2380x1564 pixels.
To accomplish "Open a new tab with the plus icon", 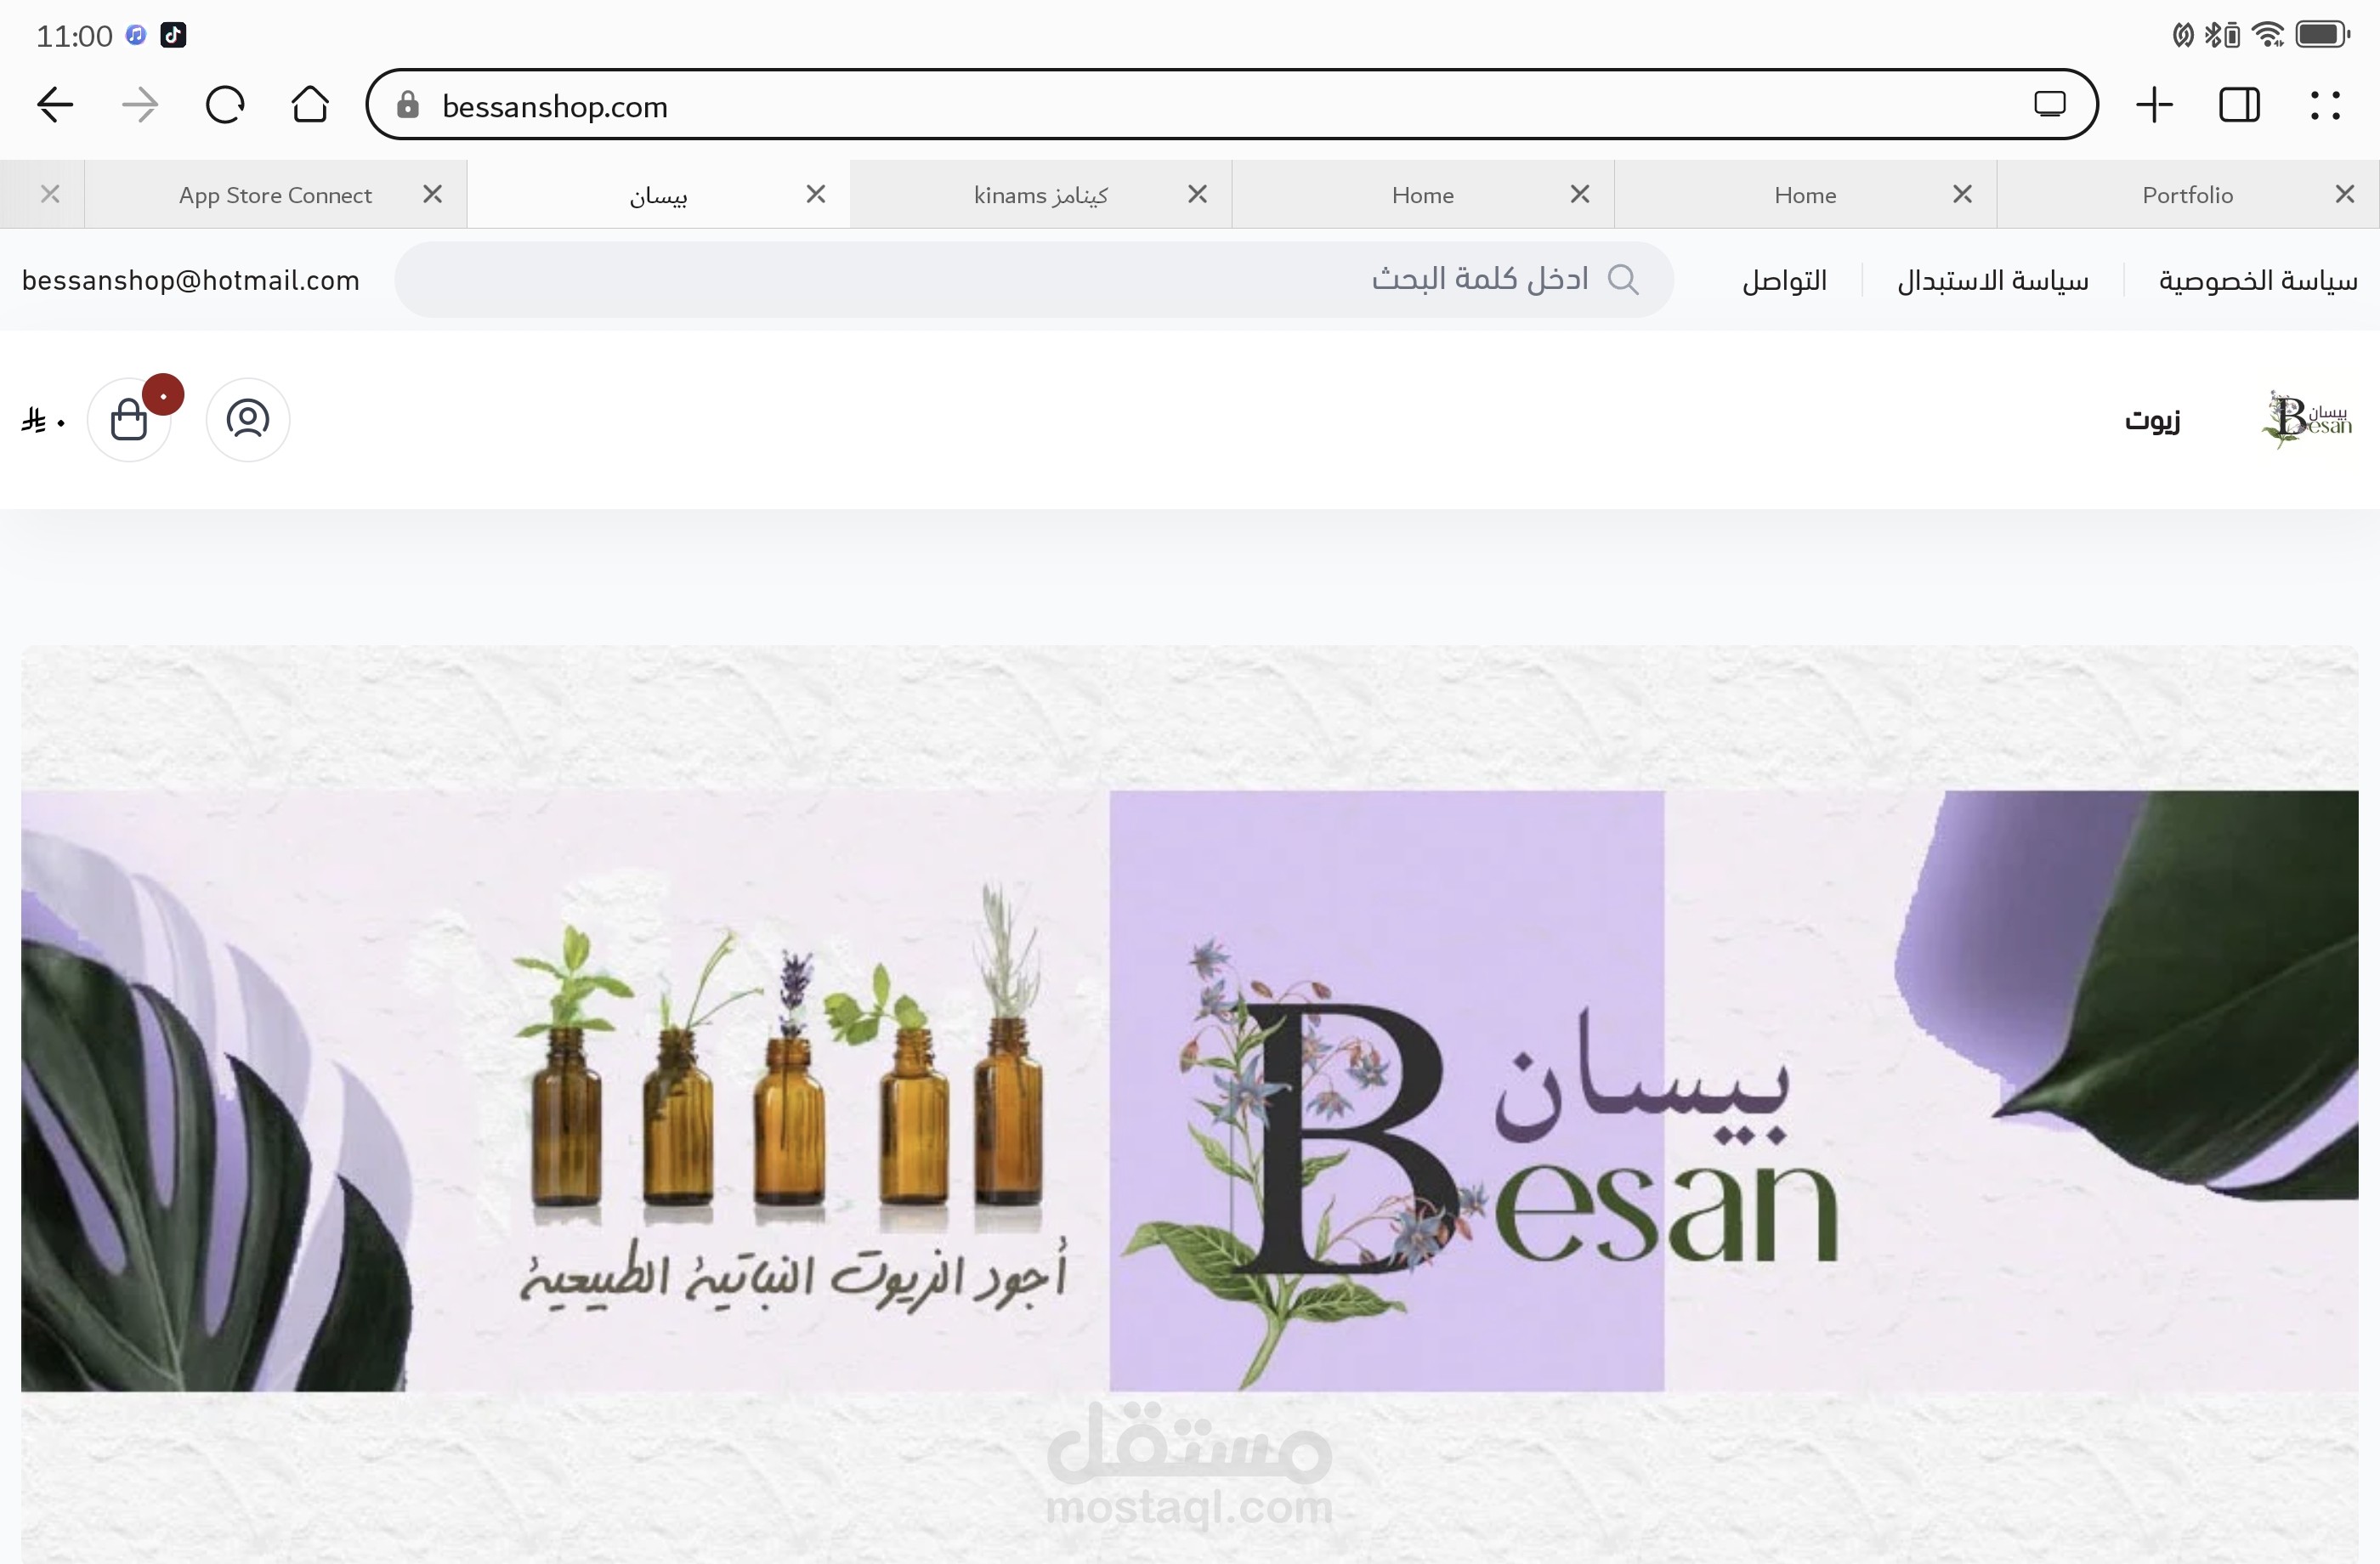I will tap(2155, 105).
